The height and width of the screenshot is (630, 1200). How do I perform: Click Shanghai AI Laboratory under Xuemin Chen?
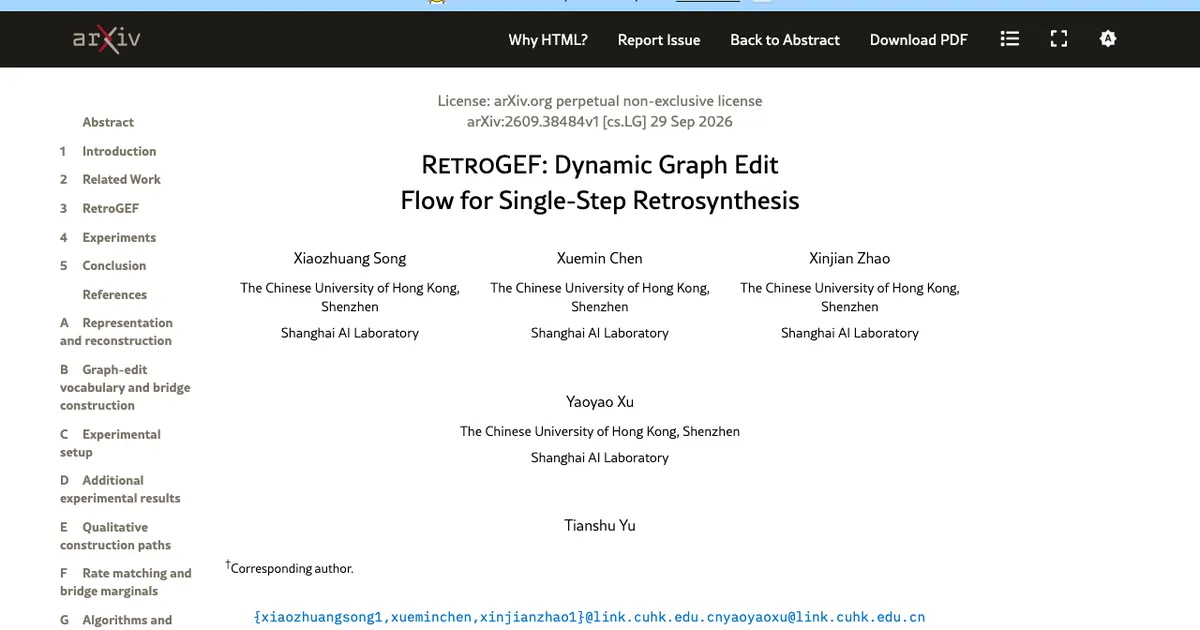click(x=600, y=333)
